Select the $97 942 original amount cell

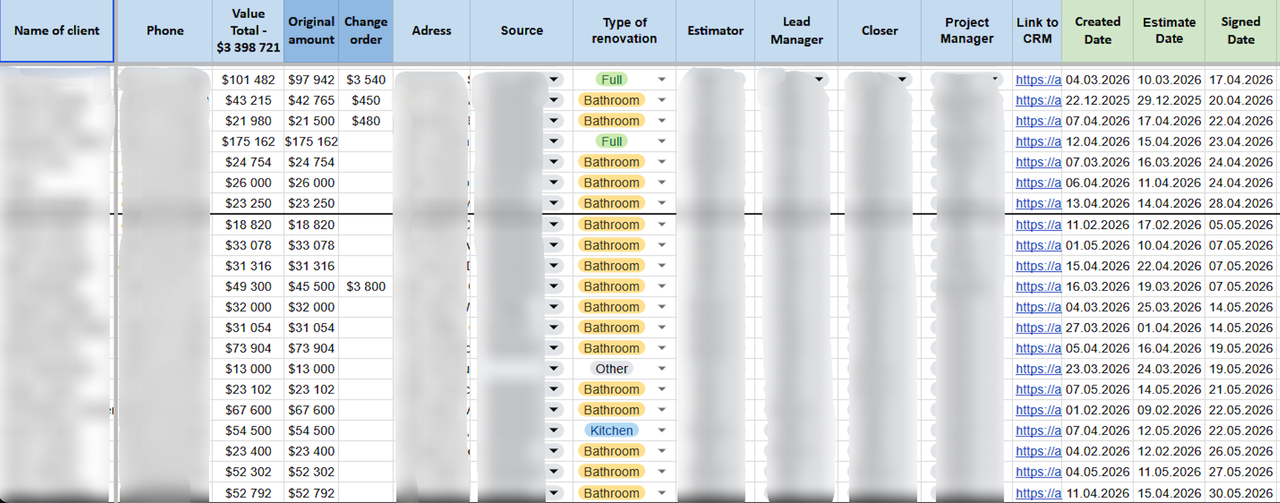(x=311, y=80)
